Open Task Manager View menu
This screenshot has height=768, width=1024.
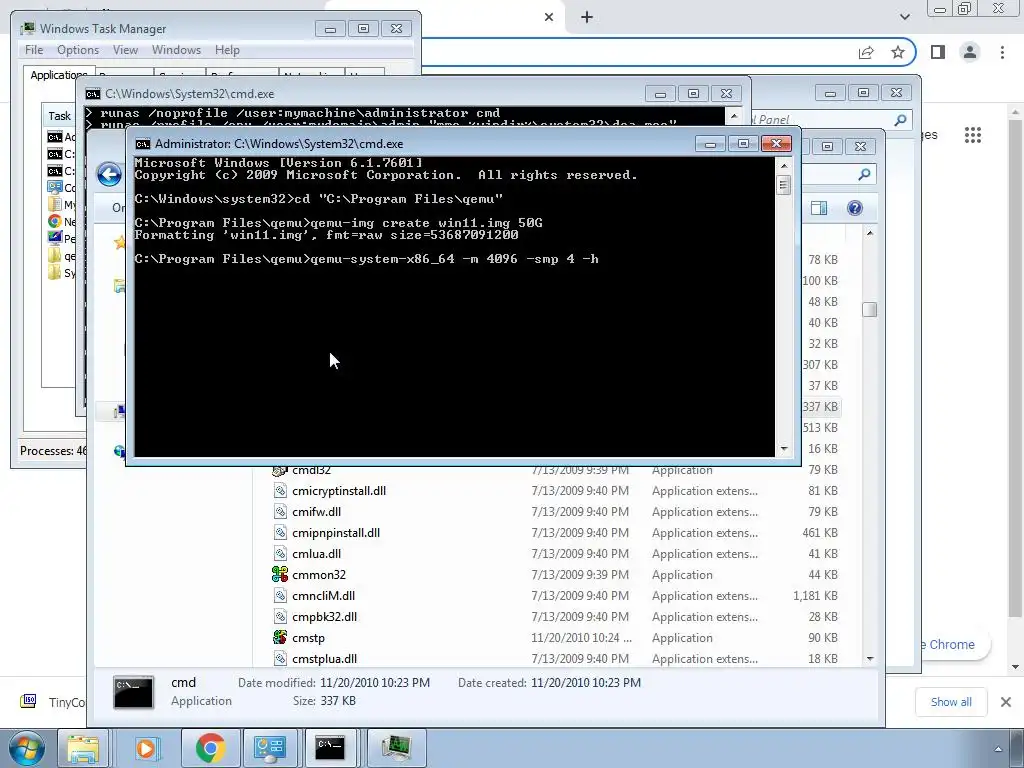click(x=125, y=50)
